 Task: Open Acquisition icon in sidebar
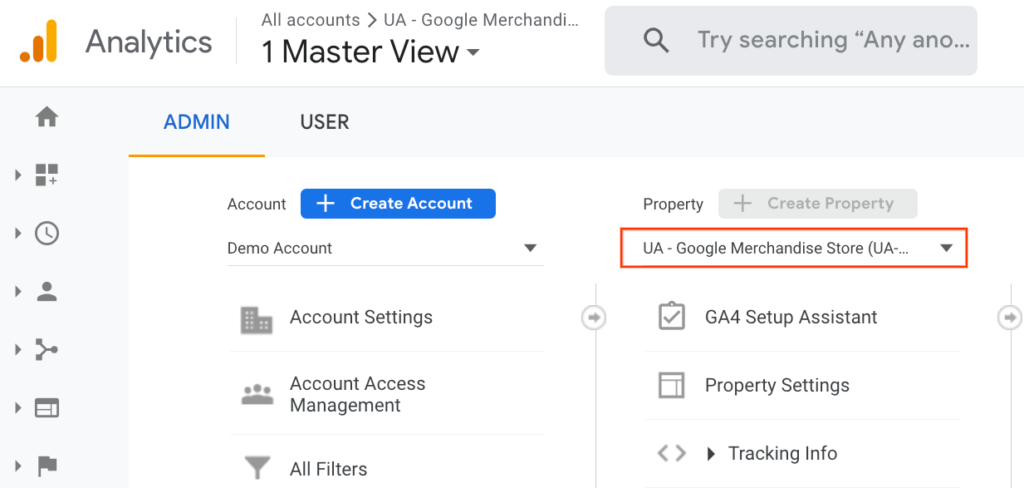pyautogui.click(x=47, y=350)
